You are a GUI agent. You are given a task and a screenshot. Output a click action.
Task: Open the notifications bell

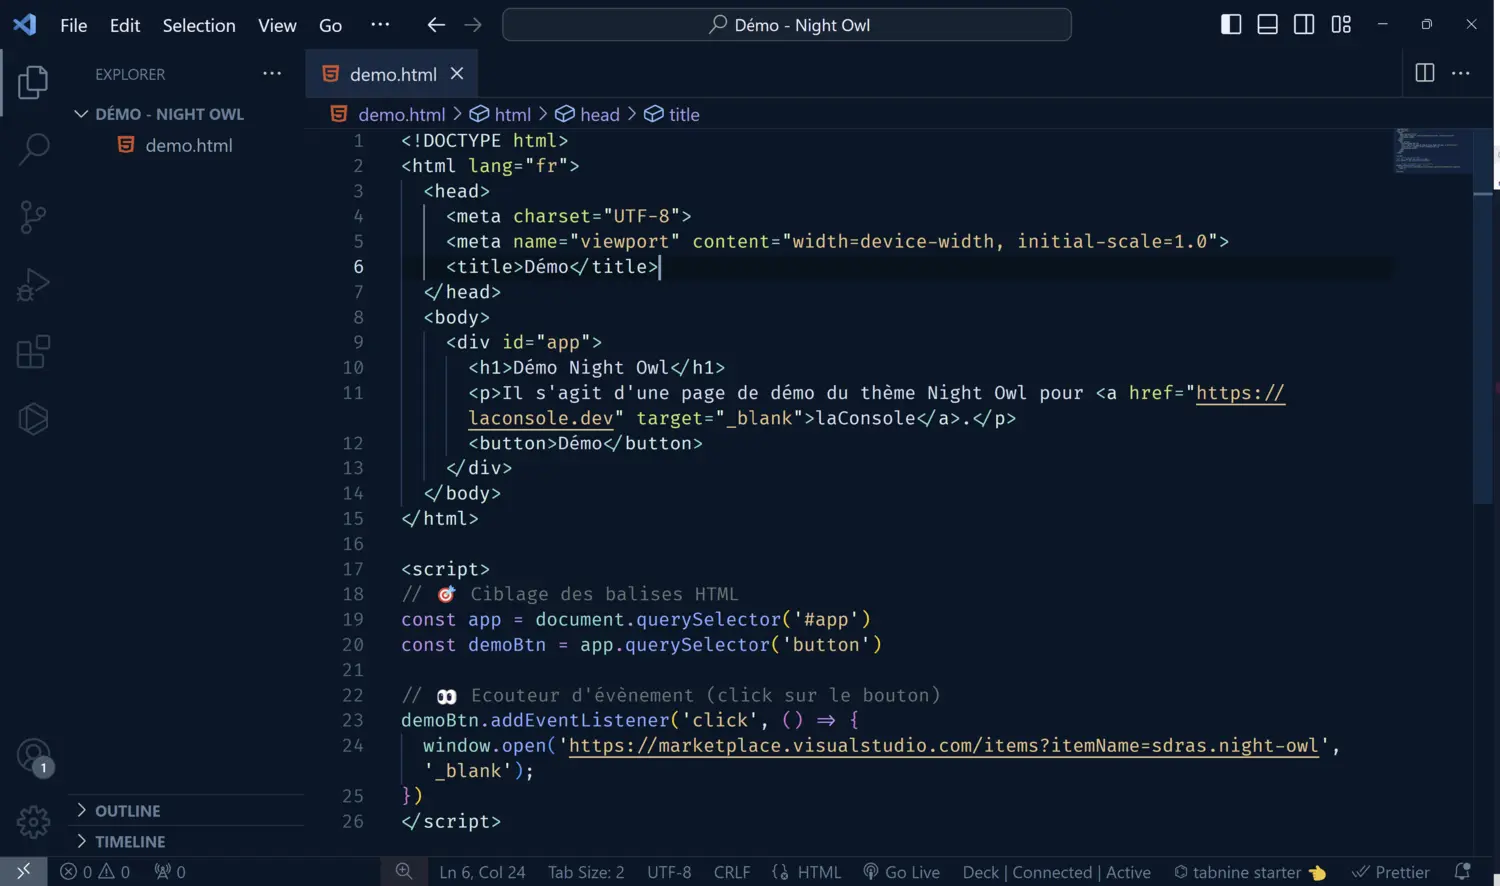pos(1462,872)
